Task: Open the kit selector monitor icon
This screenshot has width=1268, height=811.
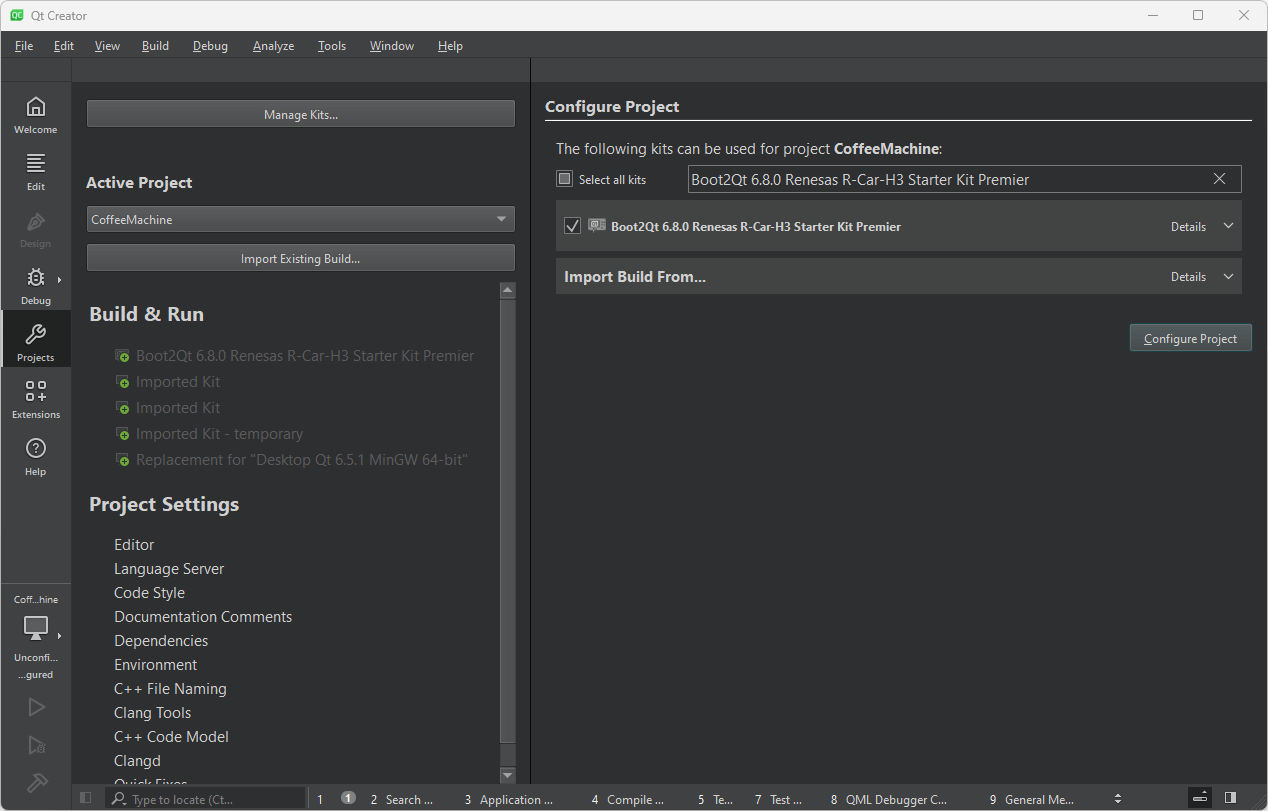Action: click(x=36, y=628)
